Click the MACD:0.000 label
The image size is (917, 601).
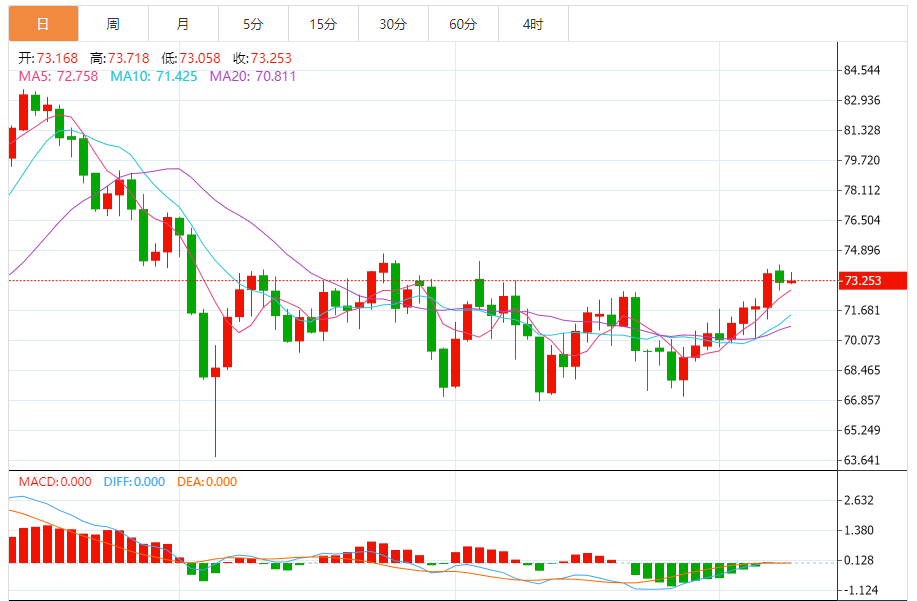(55, 482)
